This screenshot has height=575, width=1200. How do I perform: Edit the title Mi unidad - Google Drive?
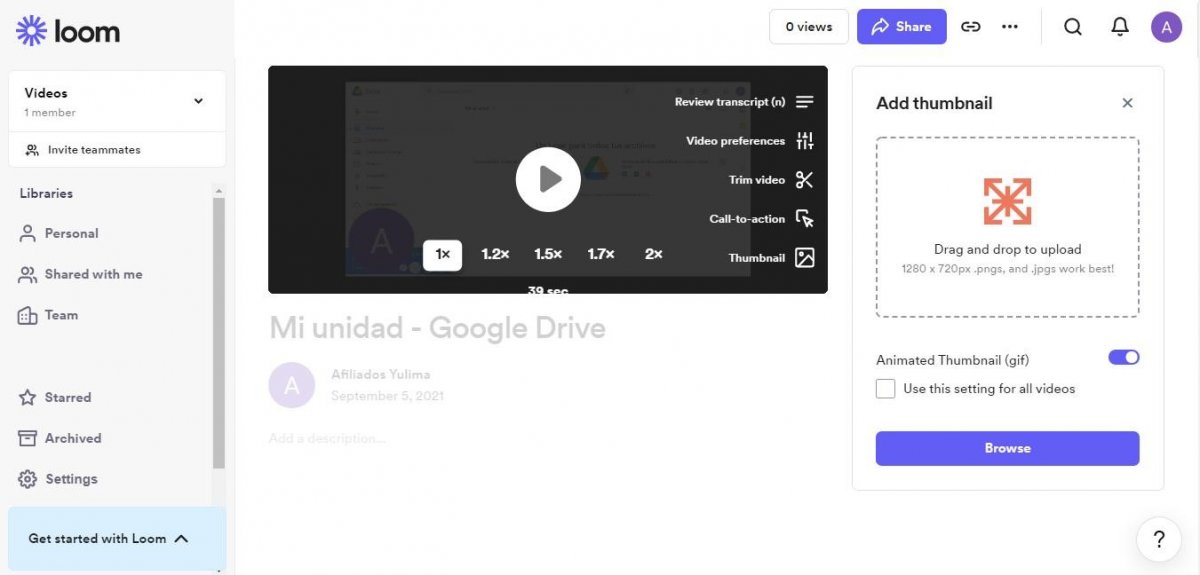[x=437, y=328]
